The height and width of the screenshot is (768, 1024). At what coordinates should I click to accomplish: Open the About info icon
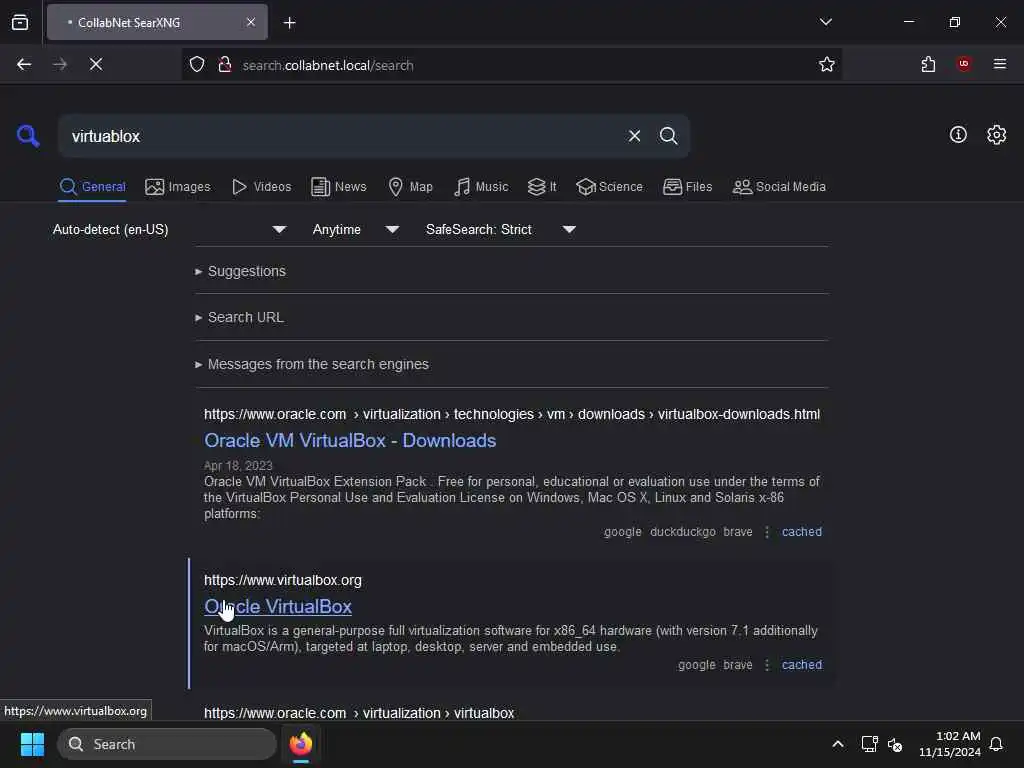coord(958,135)
